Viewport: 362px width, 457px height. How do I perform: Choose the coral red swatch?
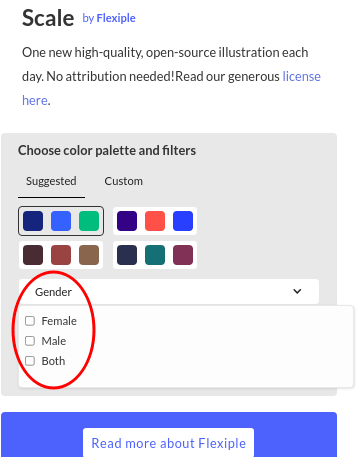pyautogui.click(x=155, y=221)
